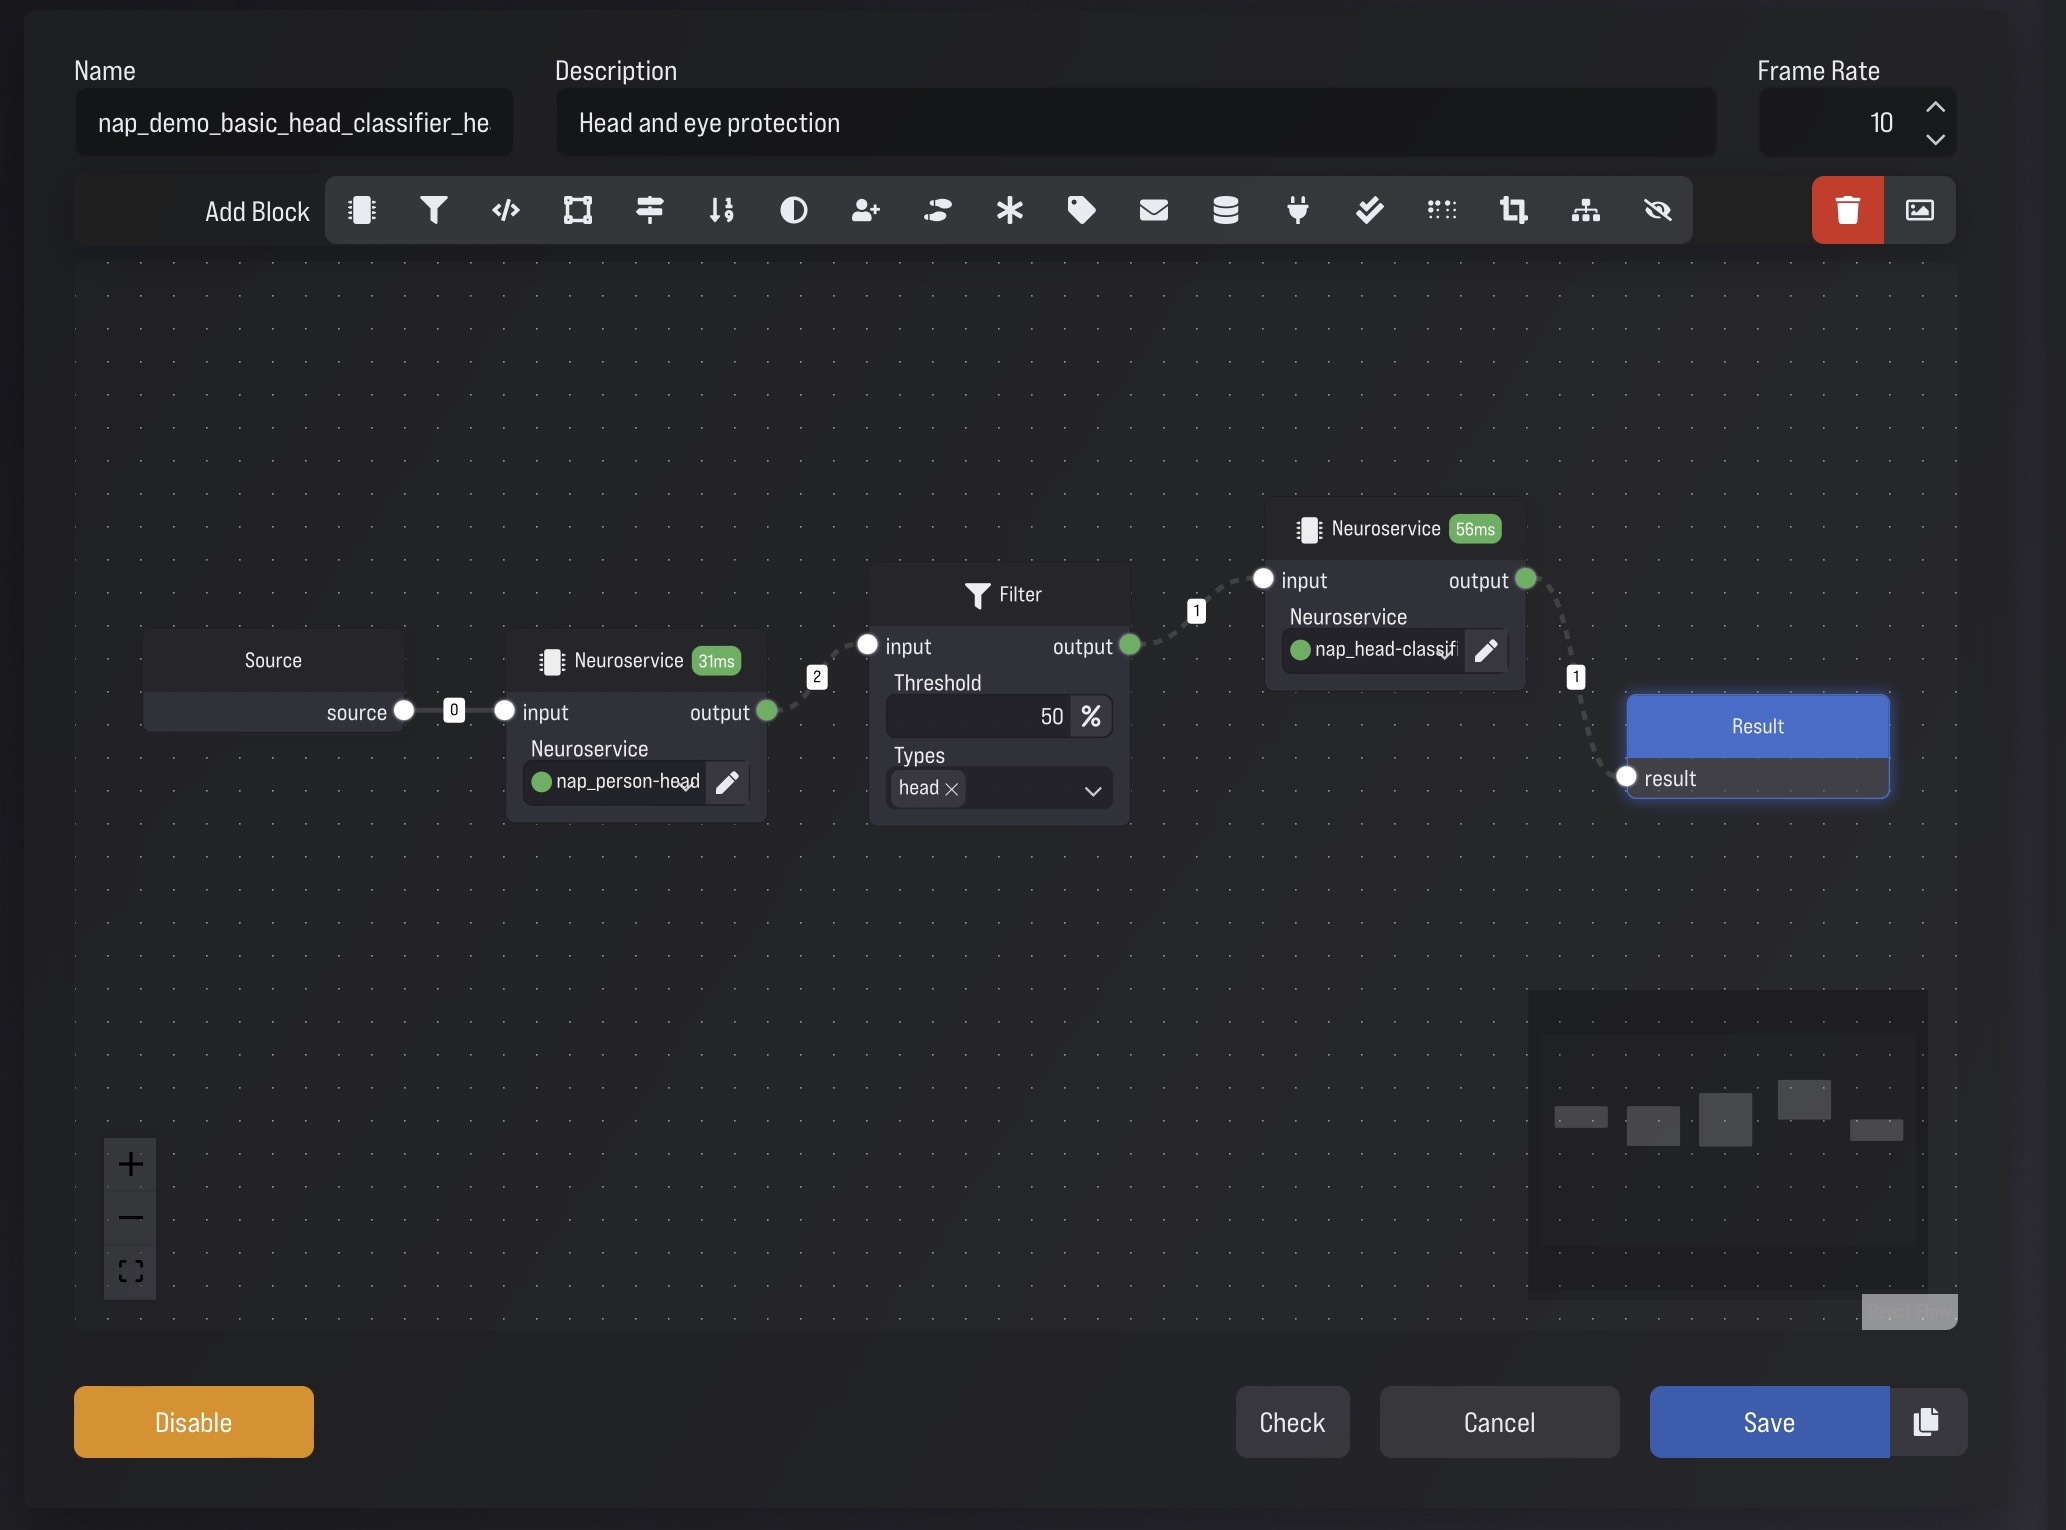Click the add-person block icon
The image size is (2066, 1530).
(866, 210)
